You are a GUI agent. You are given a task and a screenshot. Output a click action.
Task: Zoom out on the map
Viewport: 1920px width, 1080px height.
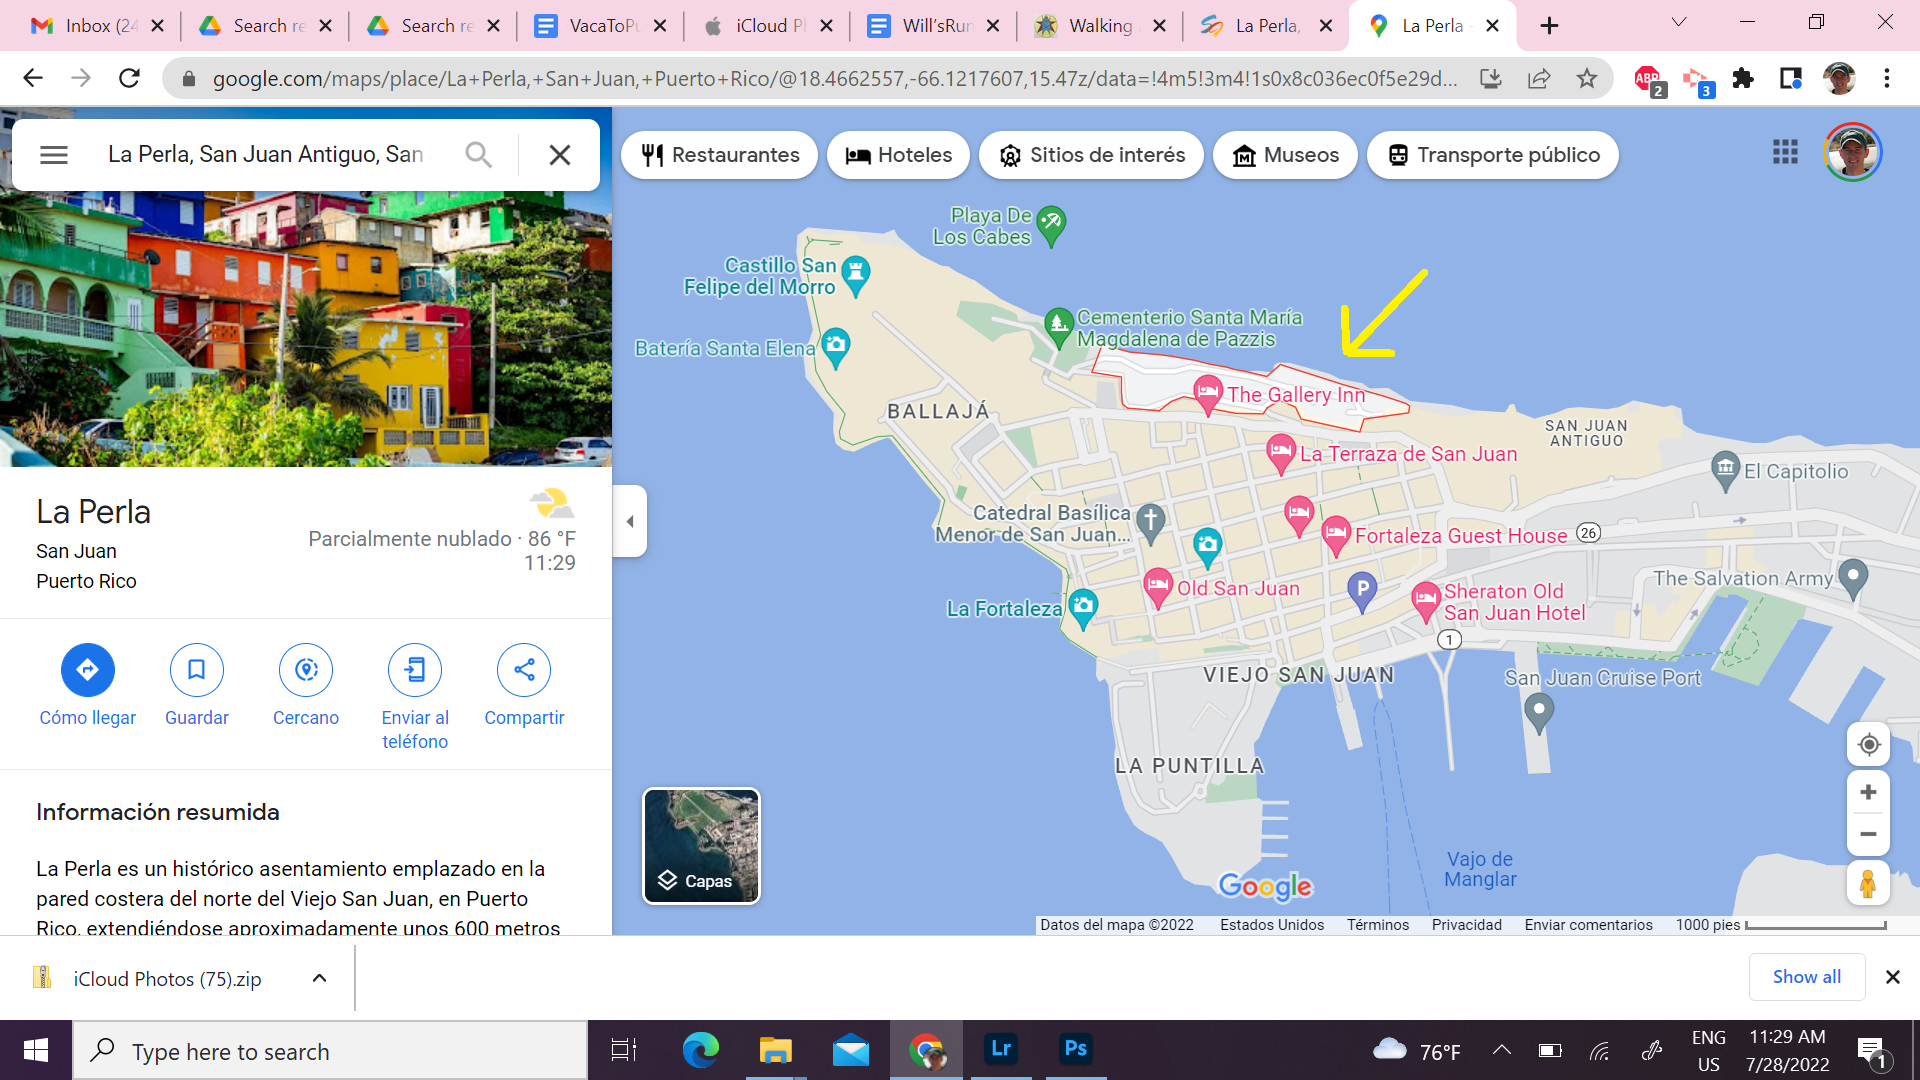pos(1868,835)
